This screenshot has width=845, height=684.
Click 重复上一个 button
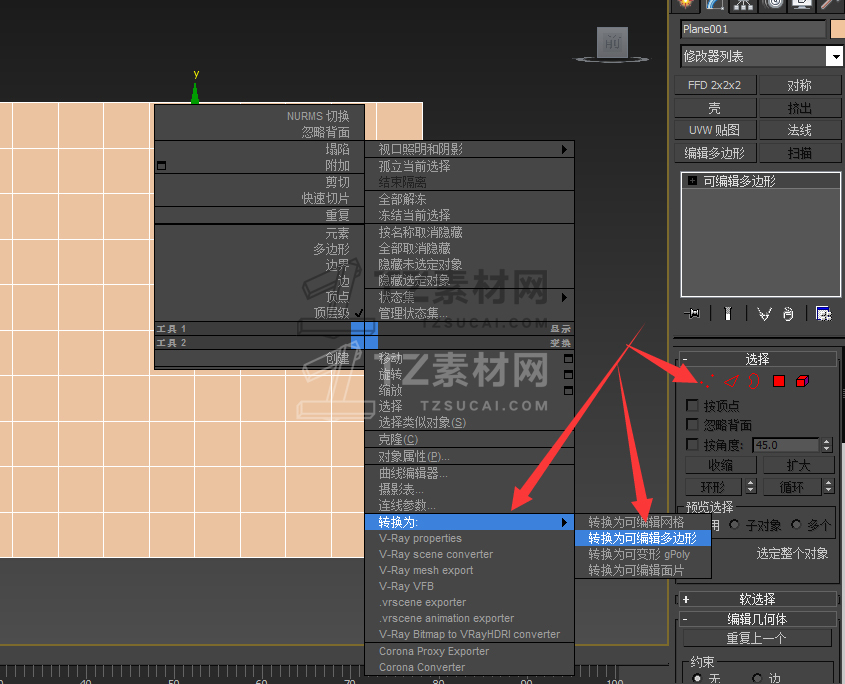coord(757,638)
